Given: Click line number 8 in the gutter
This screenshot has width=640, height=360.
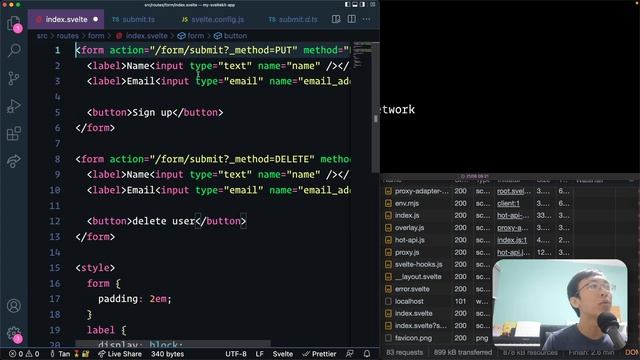Looking at the screenshot, I should coord(57,159).
